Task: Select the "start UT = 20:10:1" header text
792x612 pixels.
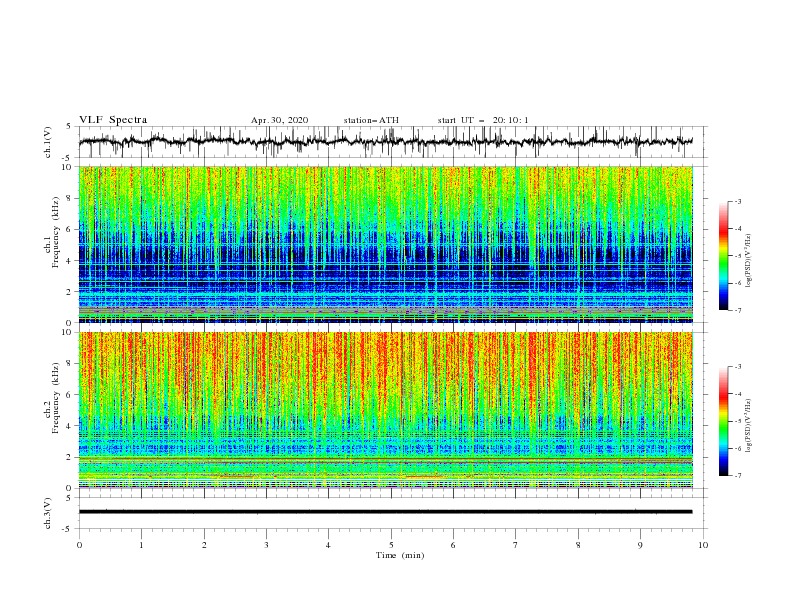Action: 483,120
